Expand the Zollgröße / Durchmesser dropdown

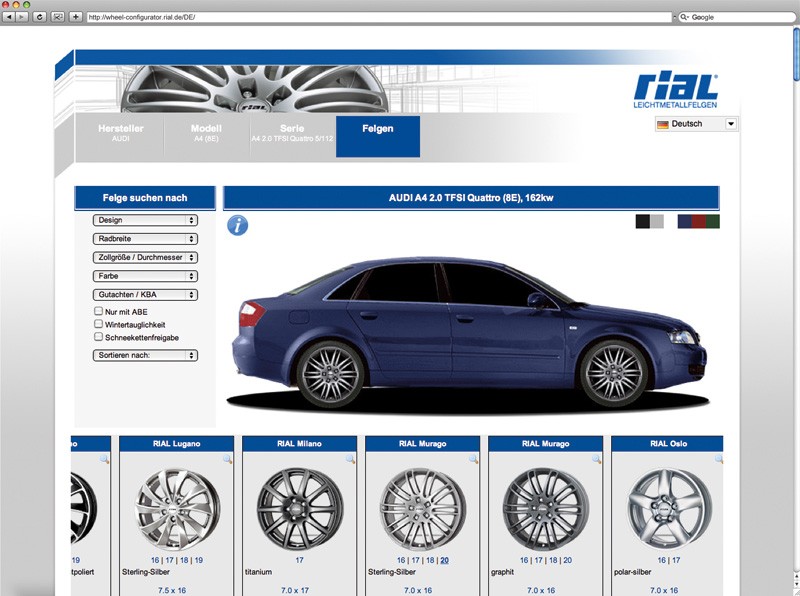coord(145,257)
